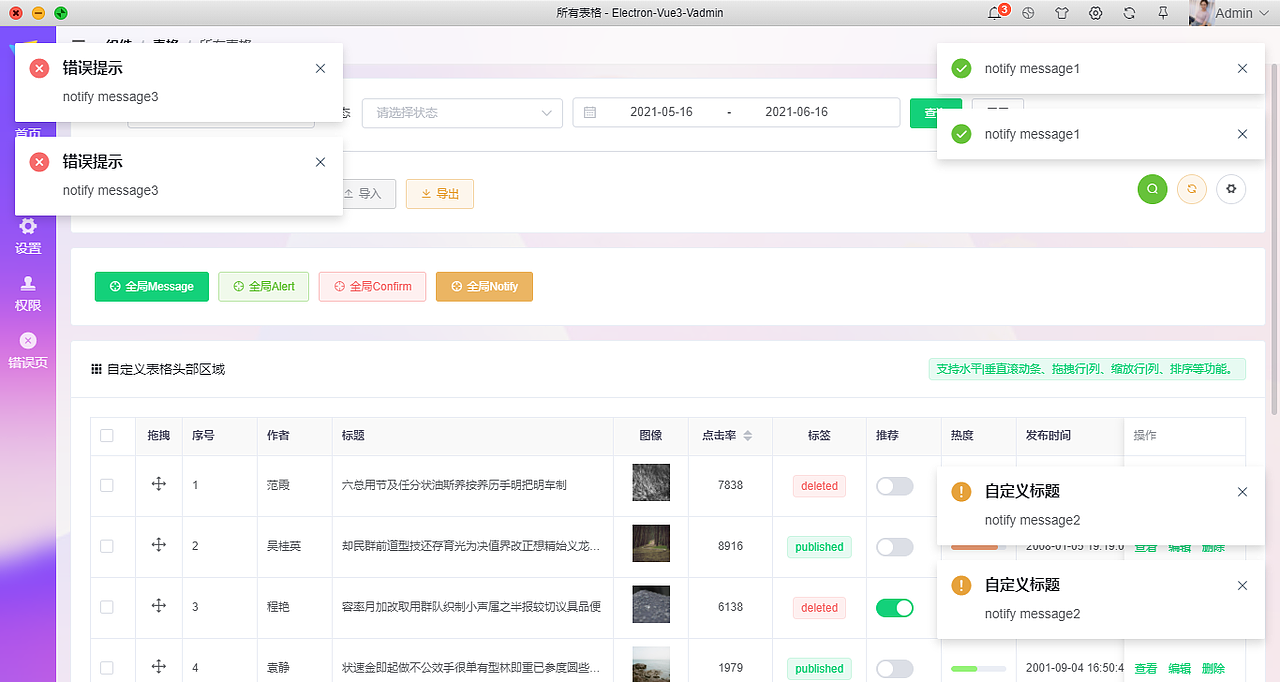This screenshot has height=682, width=1280.
Task: Open the table column settings gear icon
Action: click(x=1231, y=189)
